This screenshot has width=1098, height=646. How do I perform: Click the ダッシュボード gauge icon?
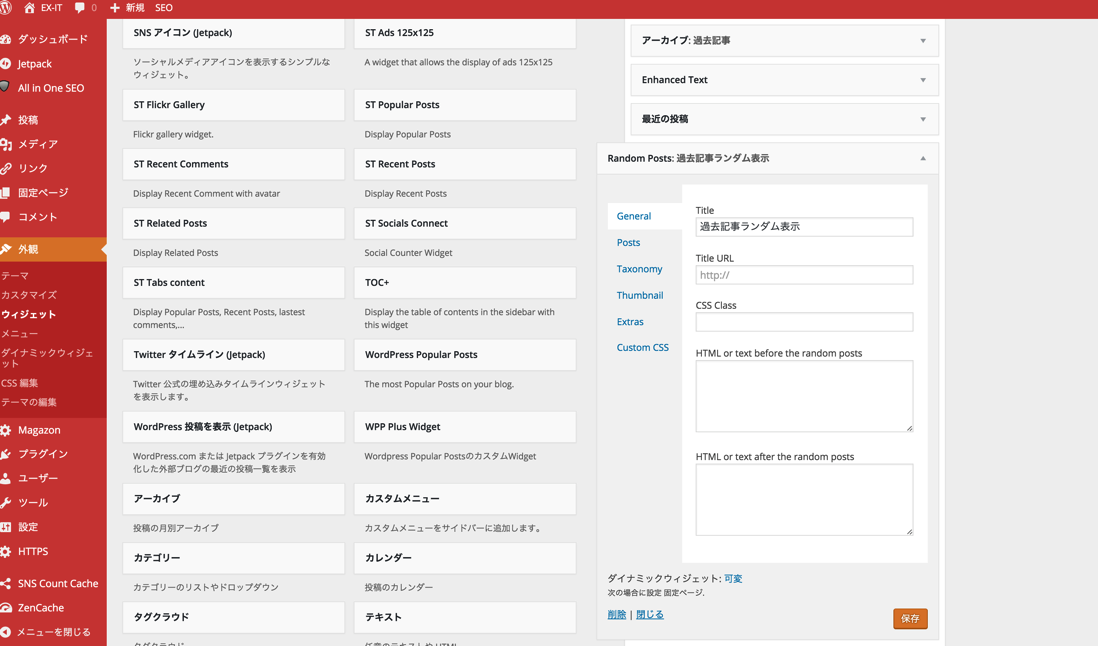pyautogui.click(x=6, y=39)
